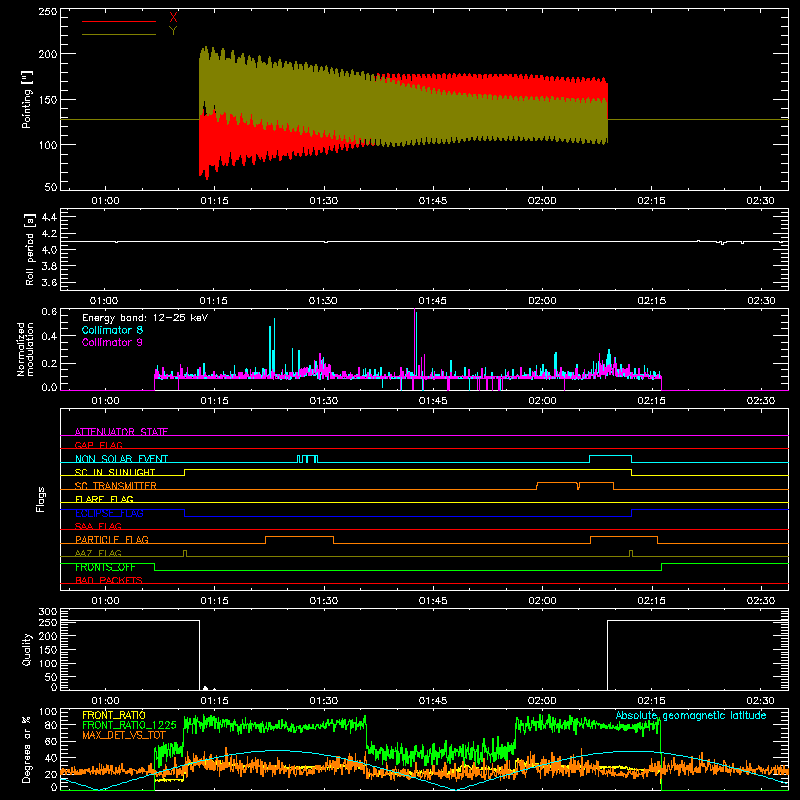
Task: Click the SAA_FLAG label
Action: tap(98, 526)
